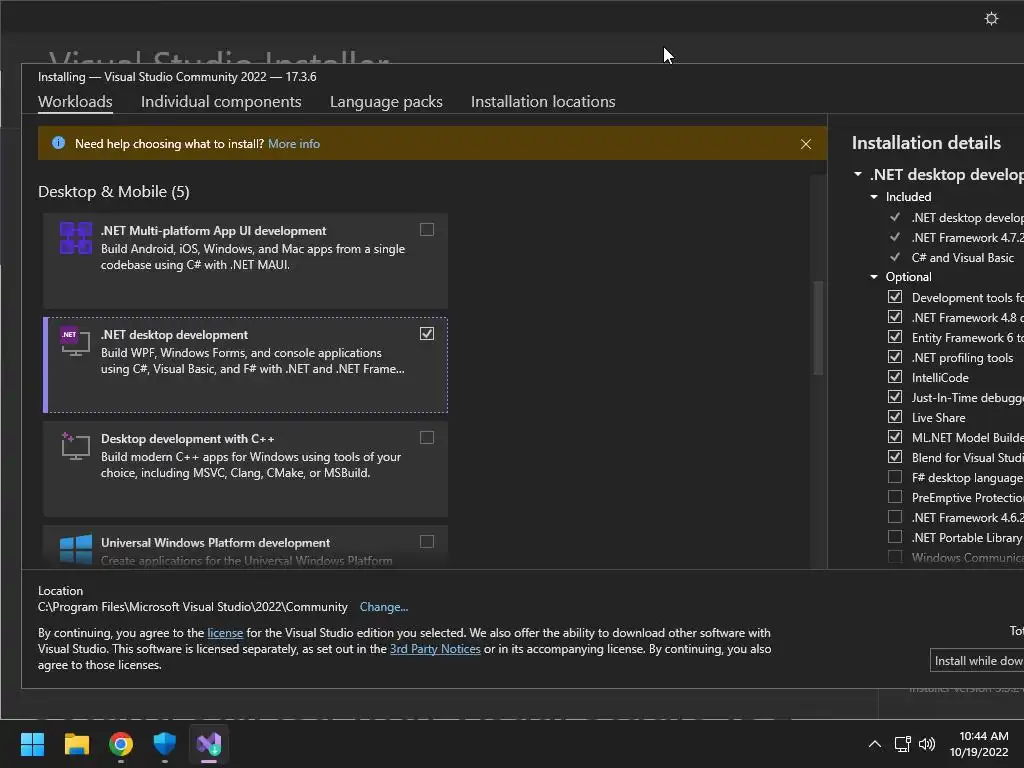Open Google Chrome from the taskbar
Image resolution: width=1024 pixels, height=768 pixels.
point(121,744)
